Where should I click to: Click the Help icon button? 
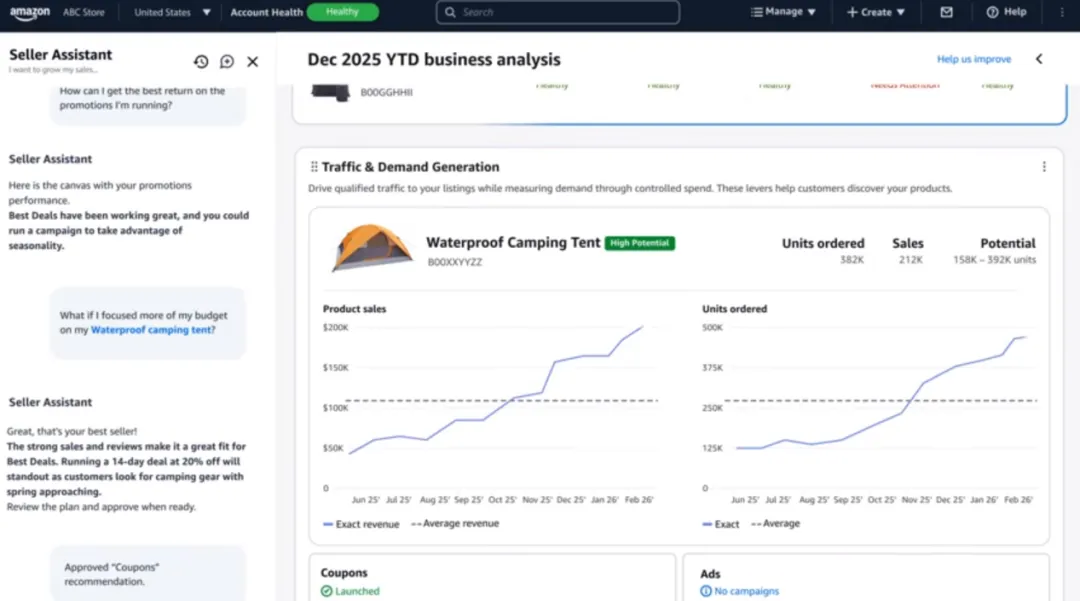pyautogui.click(x=1006, y=12)
